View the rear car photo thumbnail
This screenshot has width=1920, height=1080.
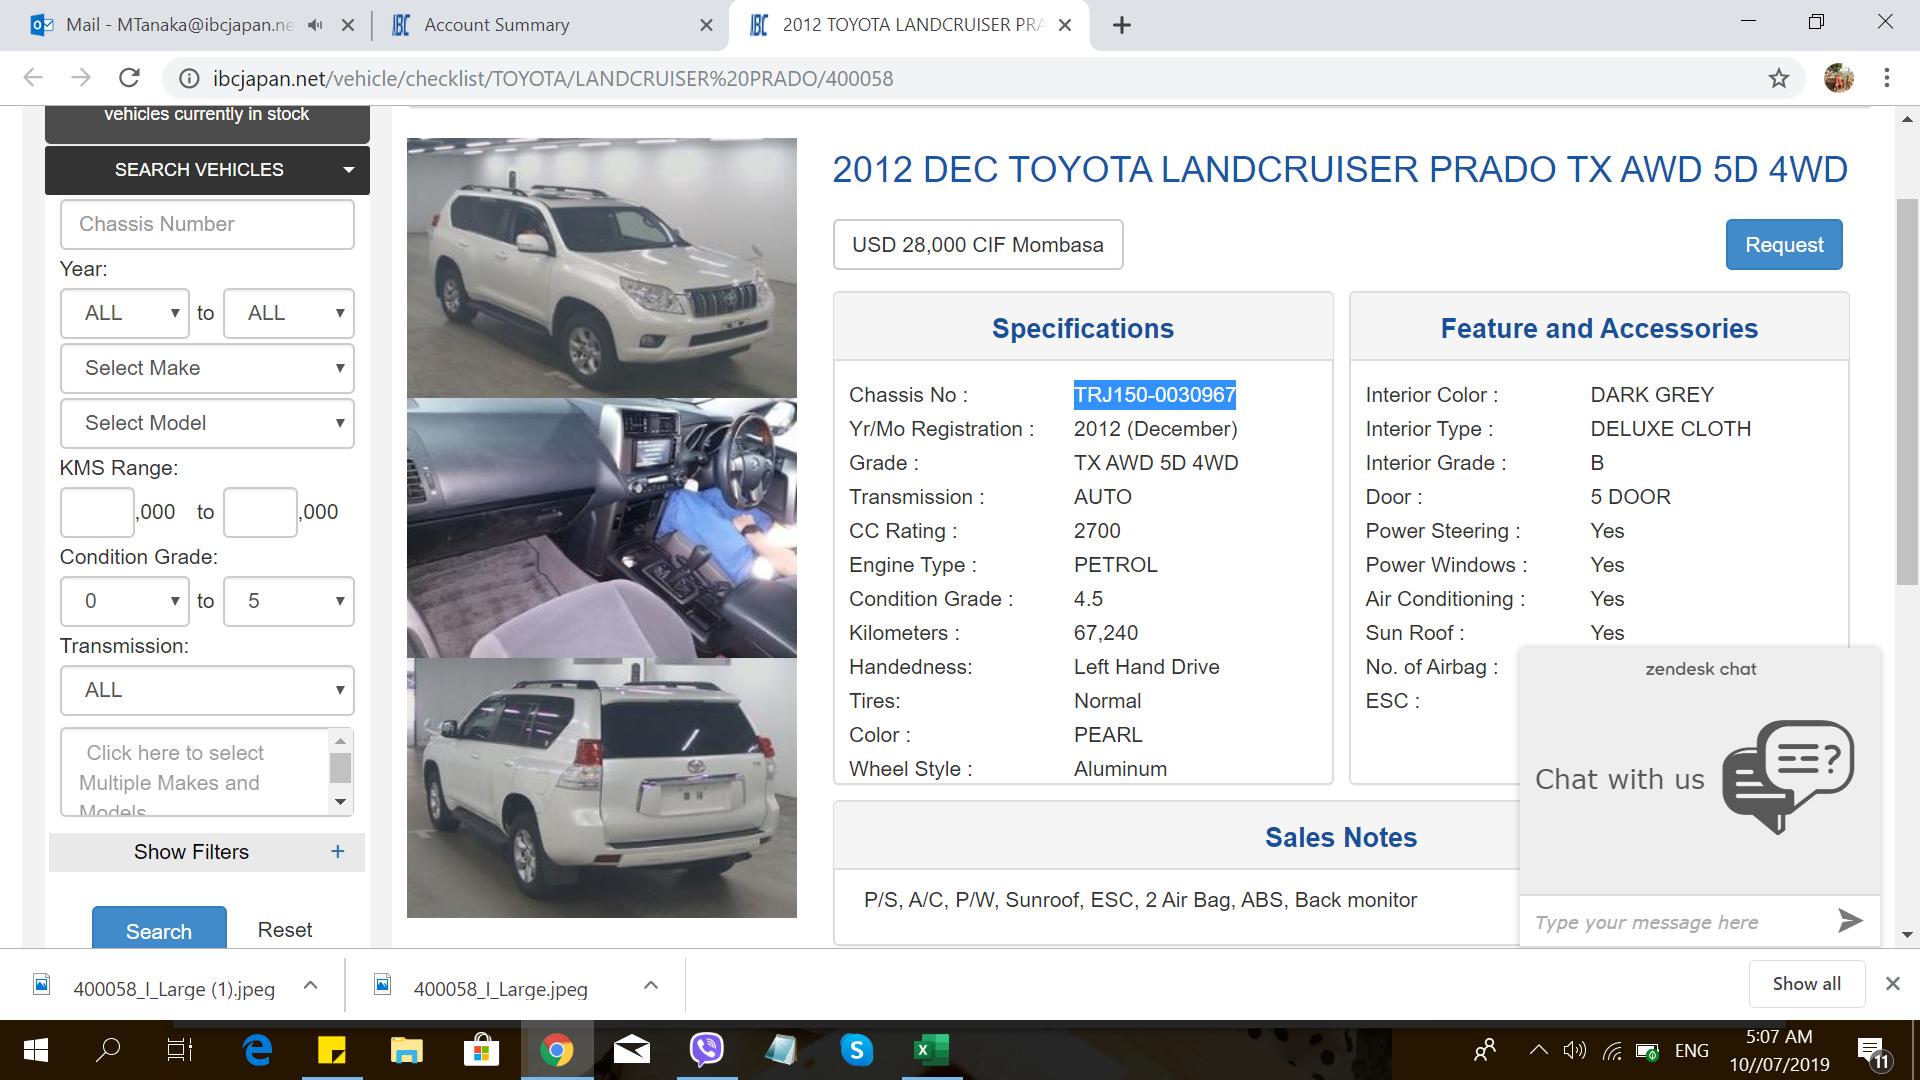[602, 788]
